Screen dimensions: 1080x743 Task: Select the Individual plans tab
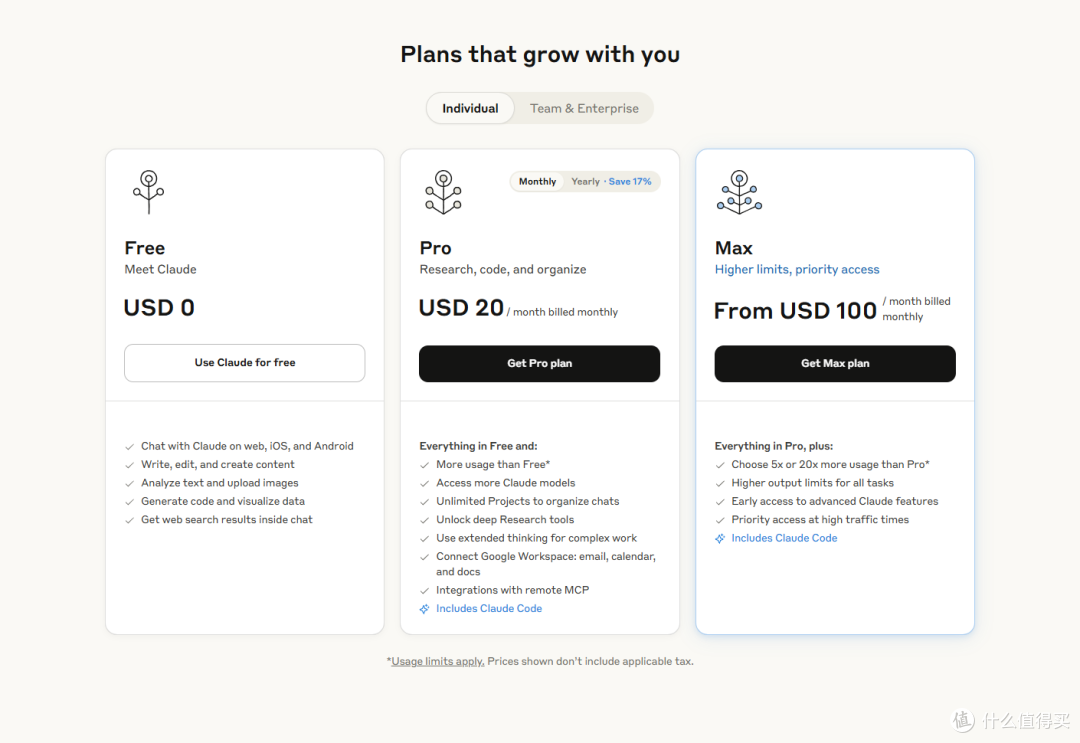470,108
